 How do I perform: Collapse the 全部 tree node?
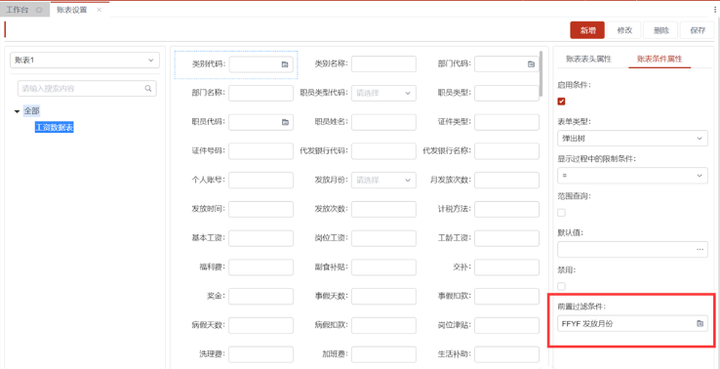pyautogui.click(x=17, y=111)
